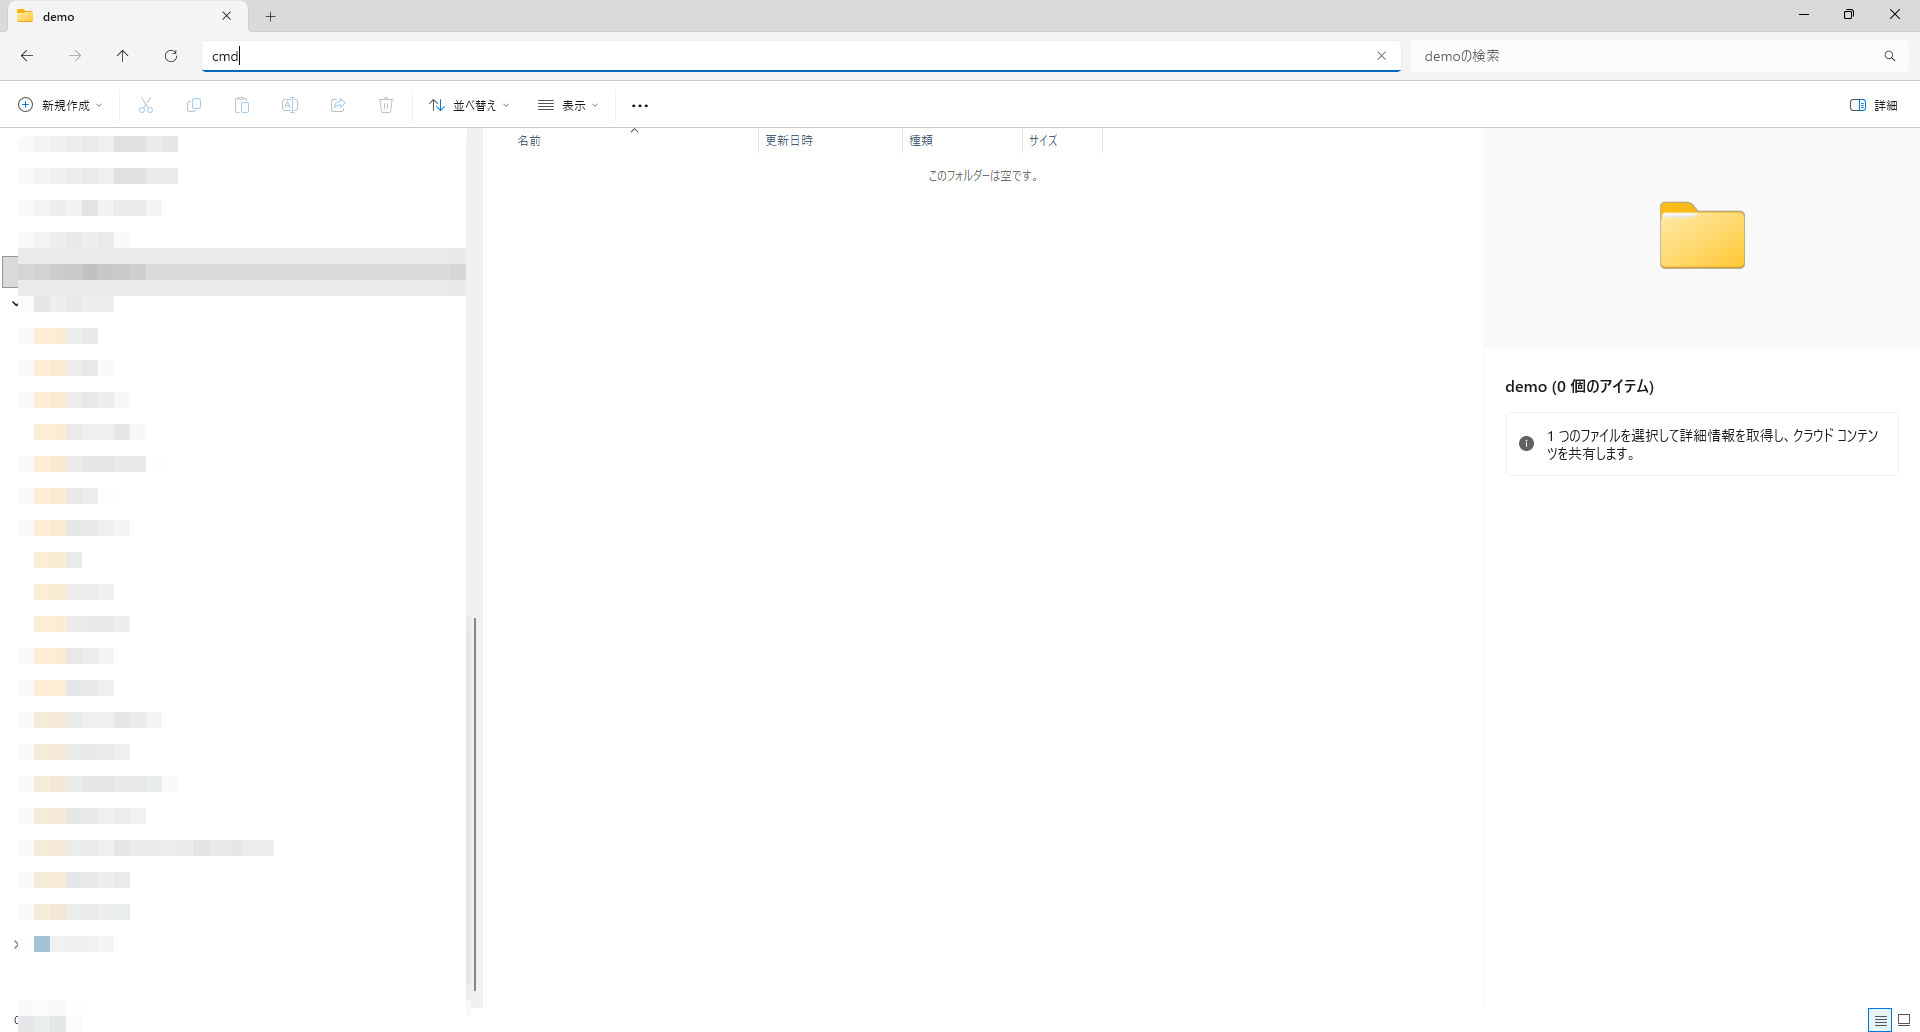The height and width of the screenshot is (1032, 1920).
Task: Go up one folder level
Action: [x=123, y=56]
